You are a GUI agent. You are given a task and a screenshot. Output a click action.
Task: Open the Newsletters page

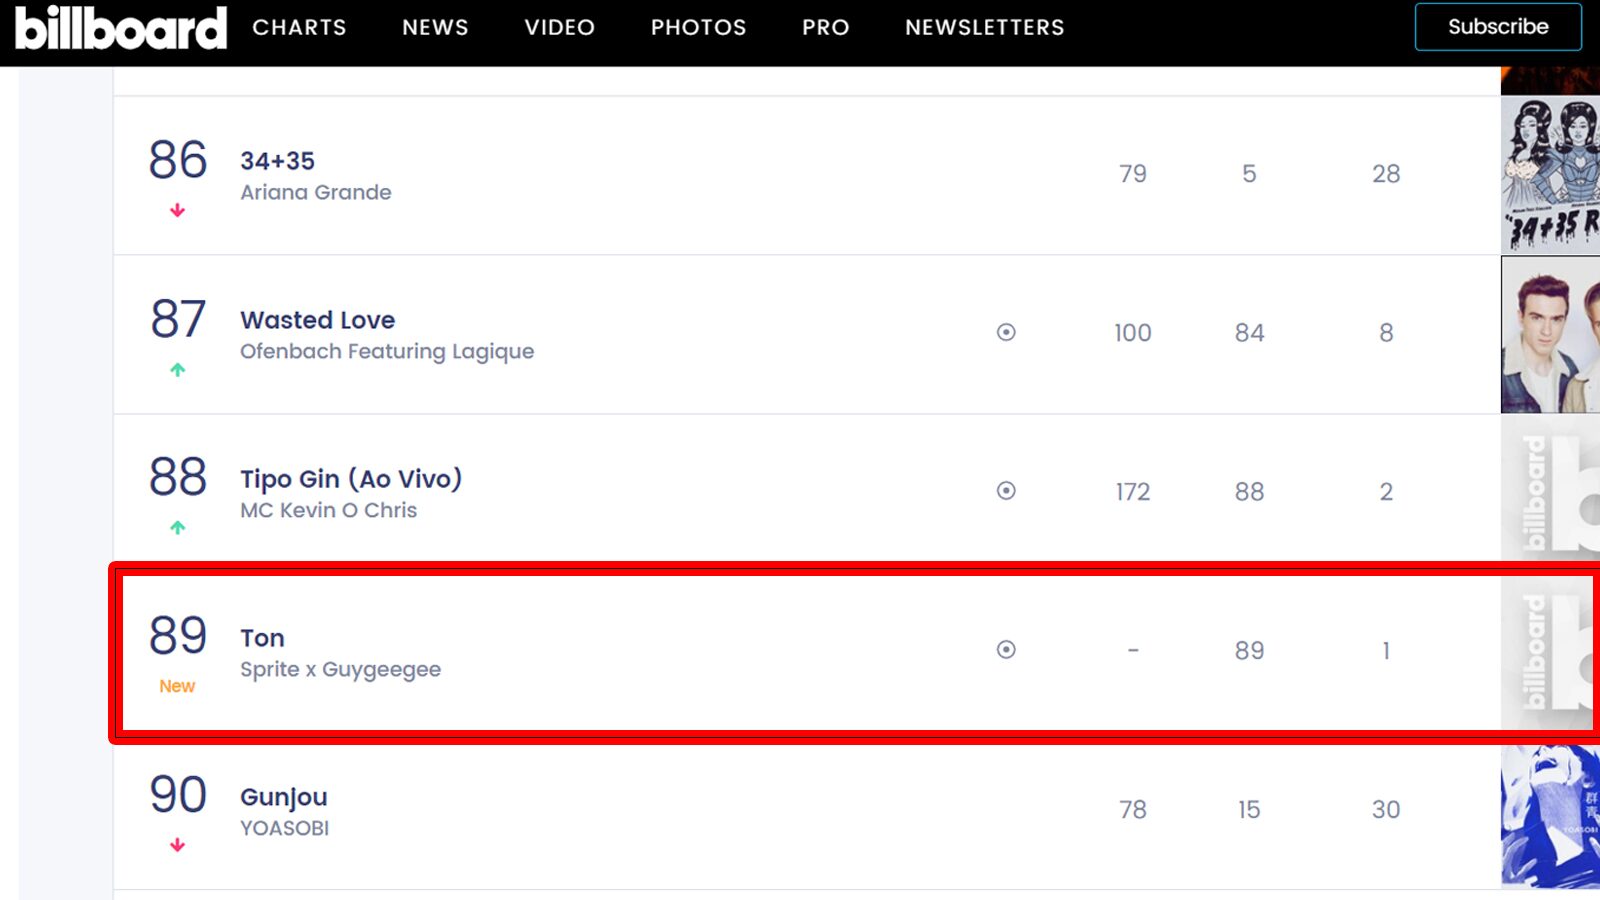pyautogui.click(x=984, y=28)
